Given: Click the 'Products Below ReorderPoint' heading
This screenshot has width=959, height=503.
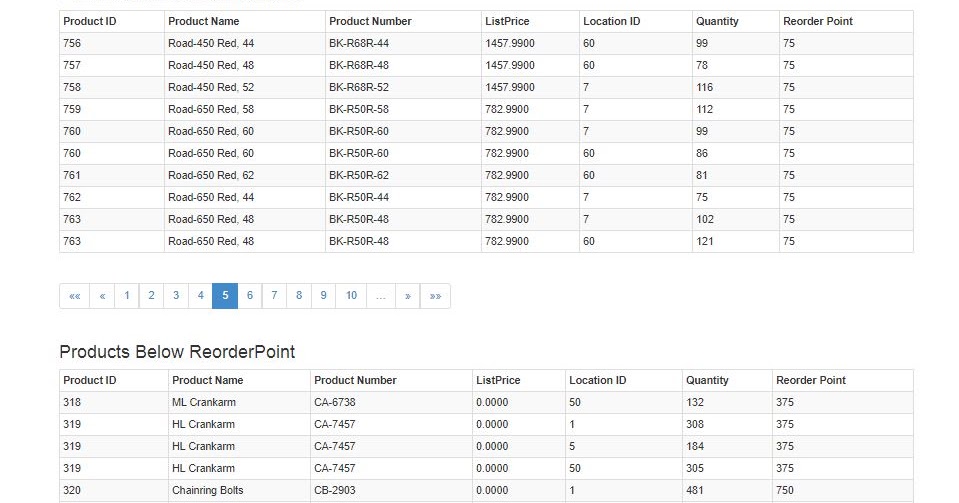Looking at the screenshot, I should click(x=177, y=352).
